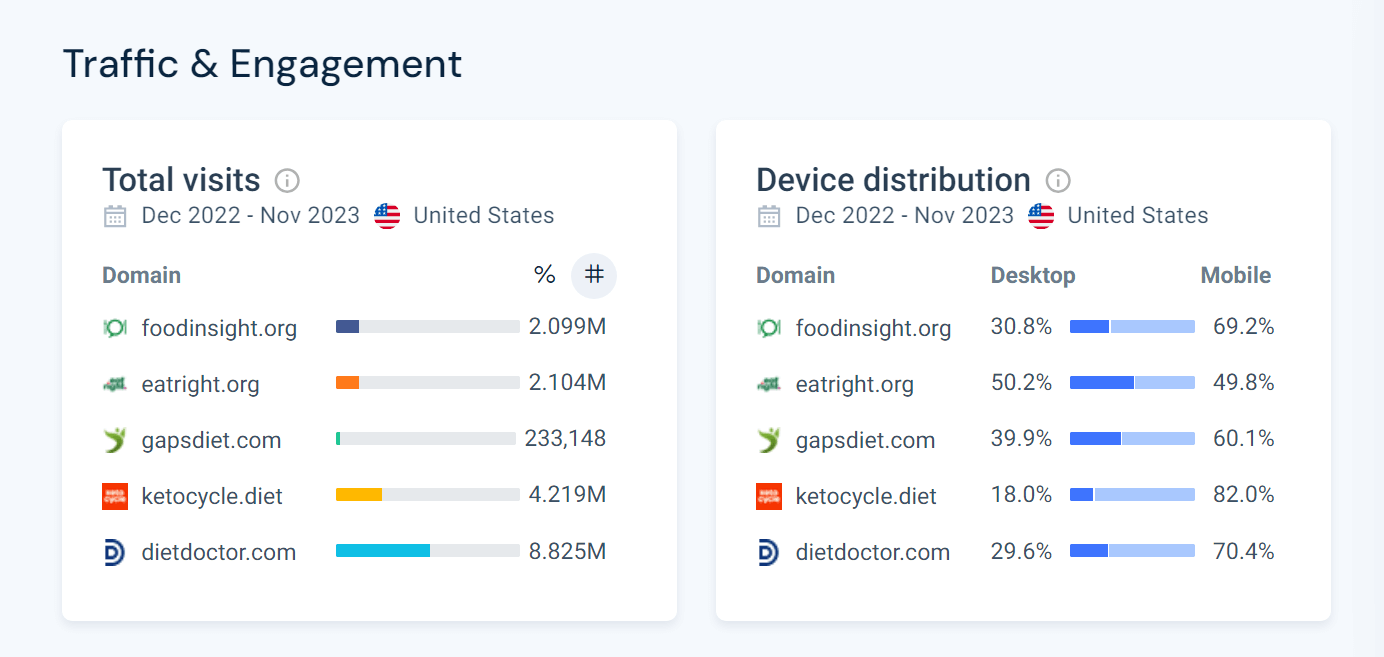Click 60.1% mobile share value
Viewport: 1384px width, 657px height.
click(x=1243, y=439)
